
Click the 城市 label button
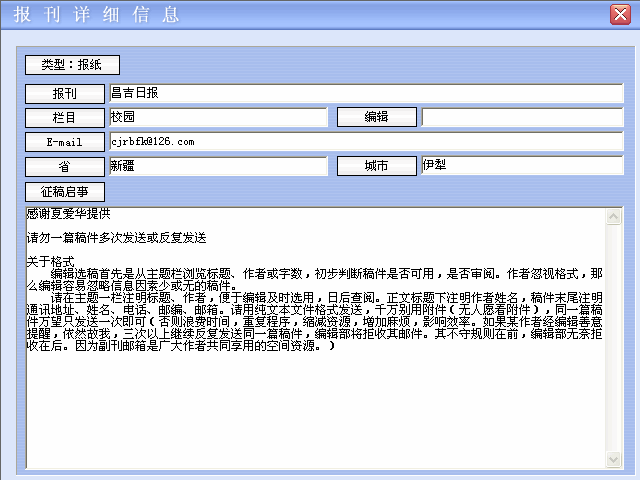click(377, 166)
